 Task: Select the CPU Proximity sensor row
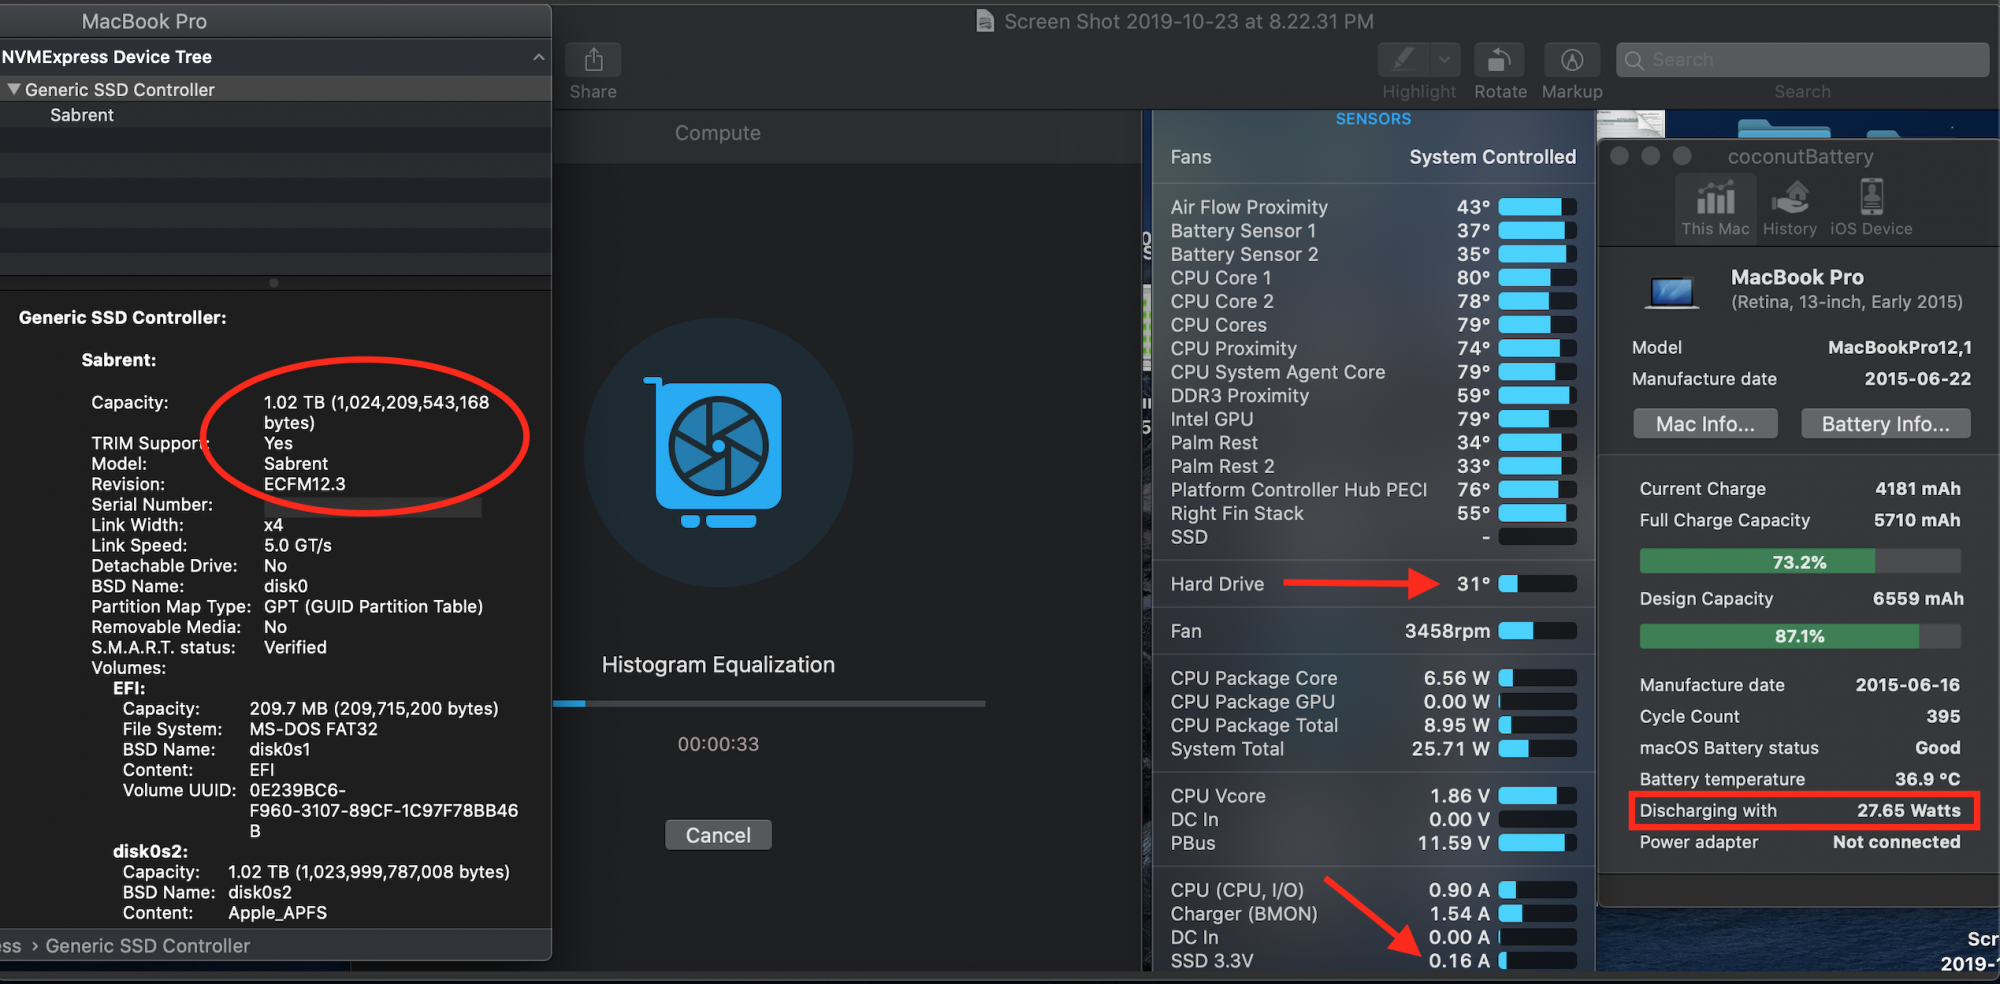click(1373, 349)
